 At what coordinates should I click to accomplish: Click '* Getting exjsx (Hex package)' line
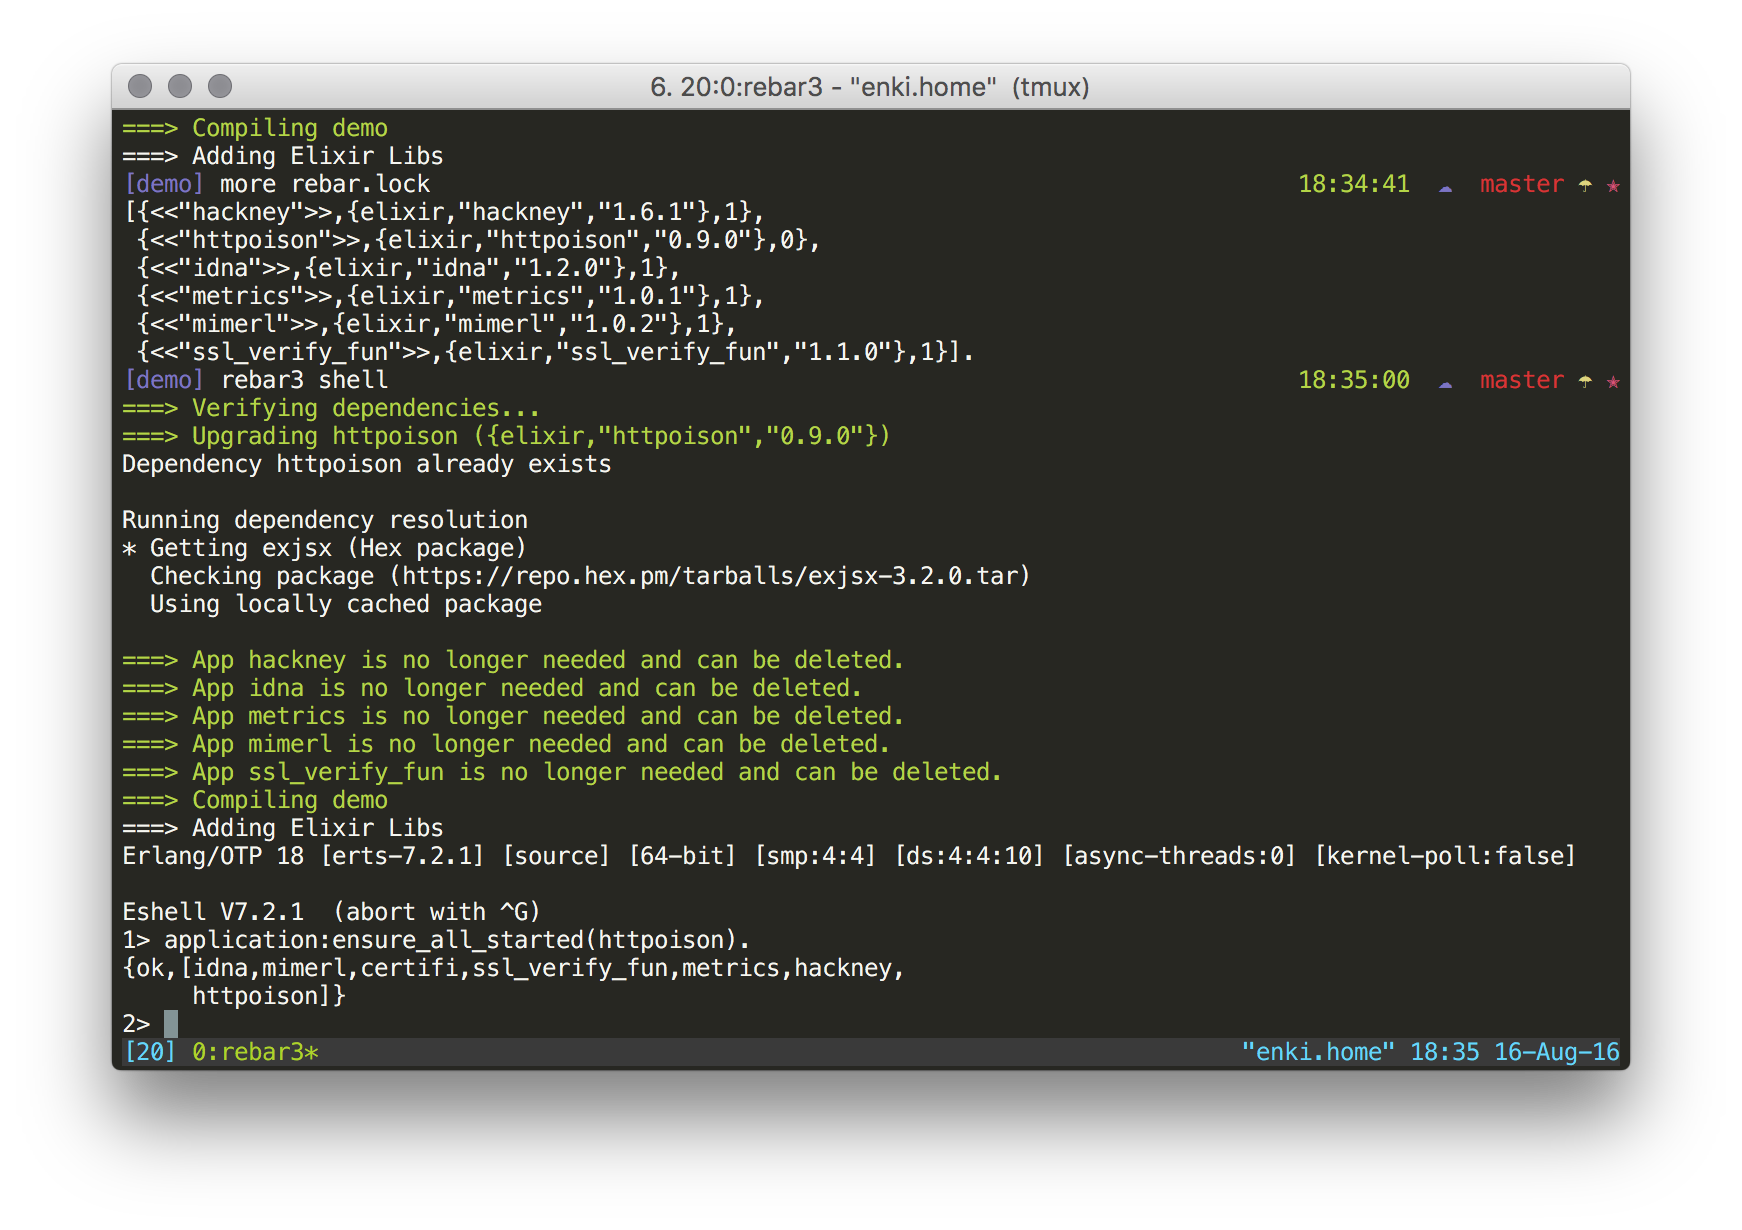tap(325, 548)
